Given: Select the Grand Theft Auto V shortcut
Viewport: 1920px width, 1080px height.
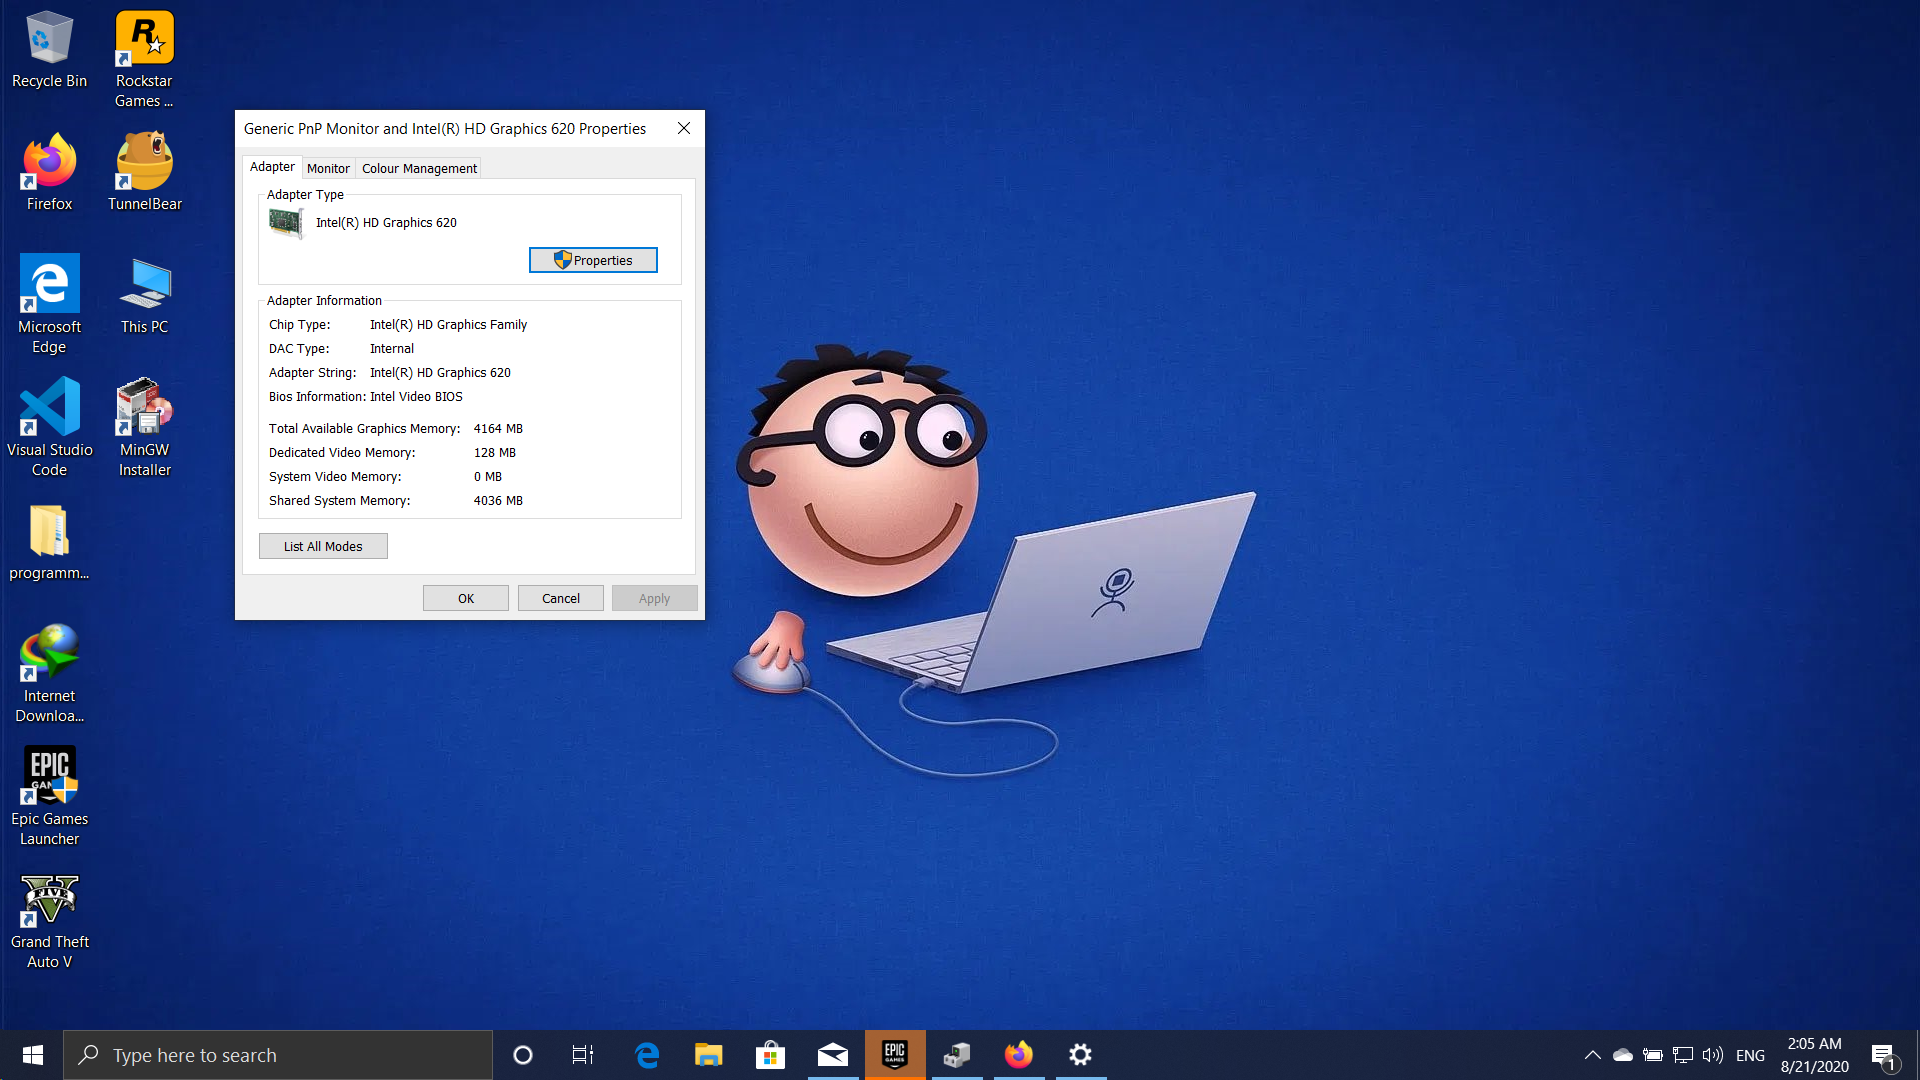Looking at the screenshot, I should 49,901.
